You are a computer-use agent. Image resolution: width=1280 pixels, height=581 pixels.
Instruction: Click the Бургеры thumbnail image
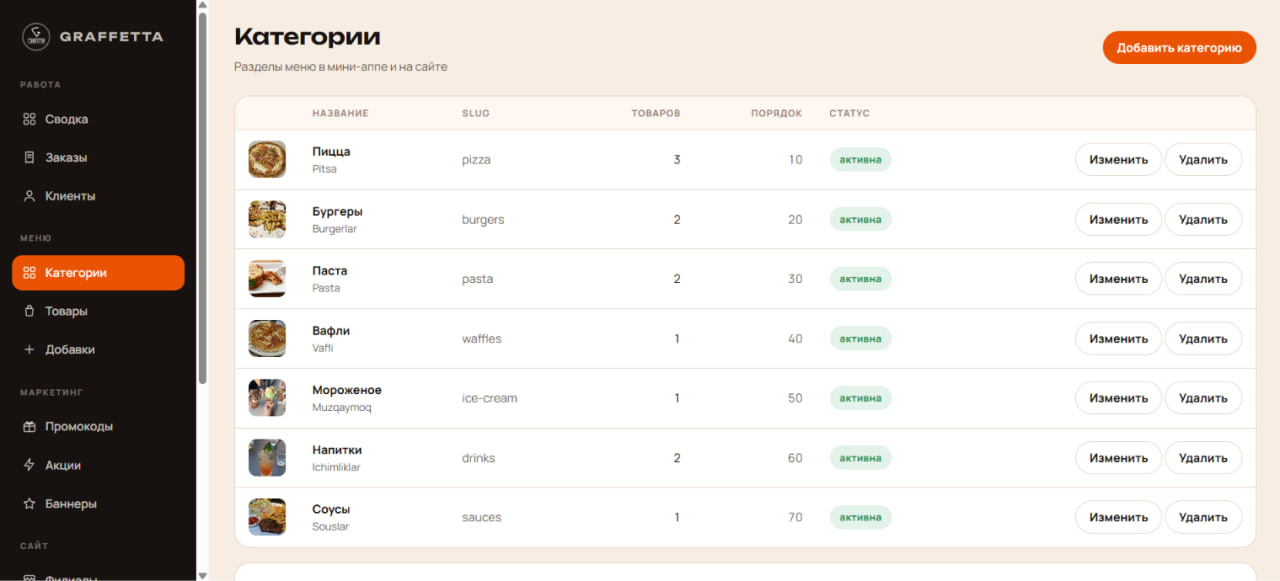(267, 219)
